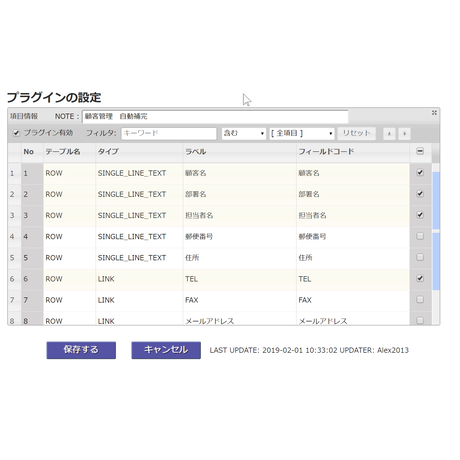Open the 含む condition dropdown

244,133
